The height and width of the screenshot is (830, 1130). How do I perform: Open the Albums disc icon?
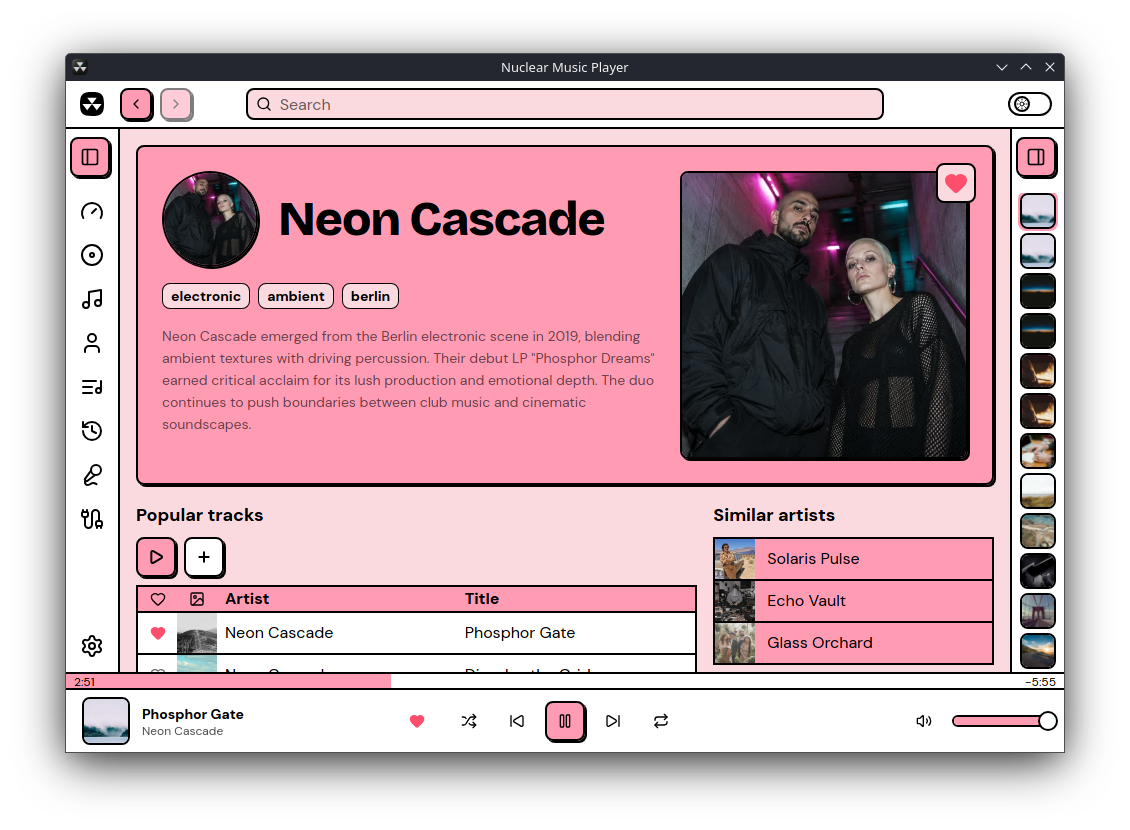[92, 255]
